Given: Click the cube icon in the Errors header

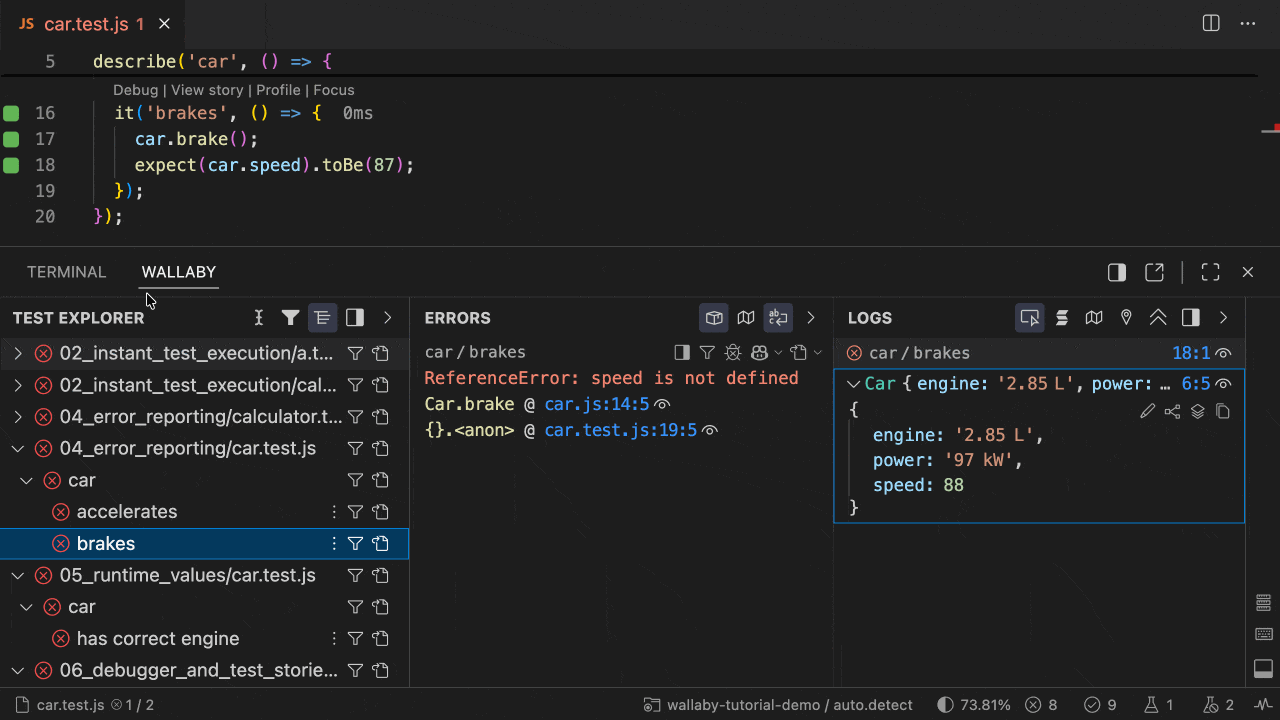Looking at the screenshot, I should click(714, 318).
